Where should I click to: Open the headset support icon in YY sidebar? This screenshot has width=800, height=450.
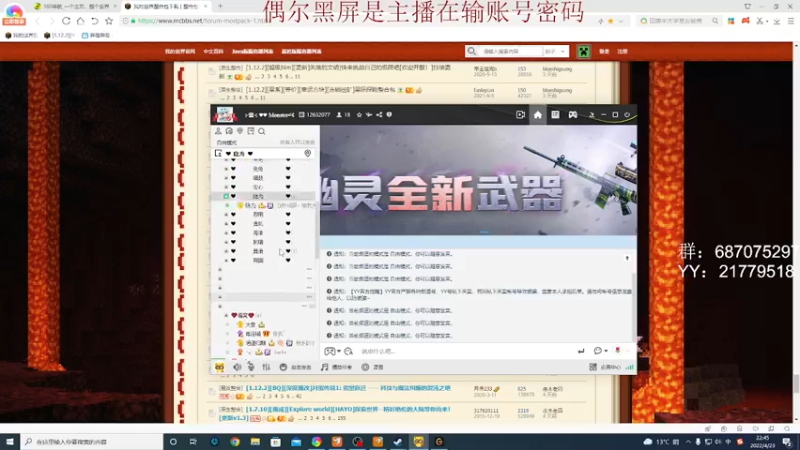229,131
